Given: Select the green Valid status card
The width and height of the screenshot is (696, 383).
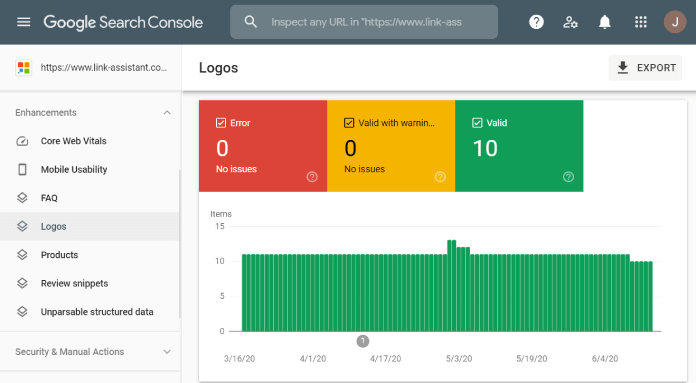Looking at the screenshot, I should (x=519, y=146).
